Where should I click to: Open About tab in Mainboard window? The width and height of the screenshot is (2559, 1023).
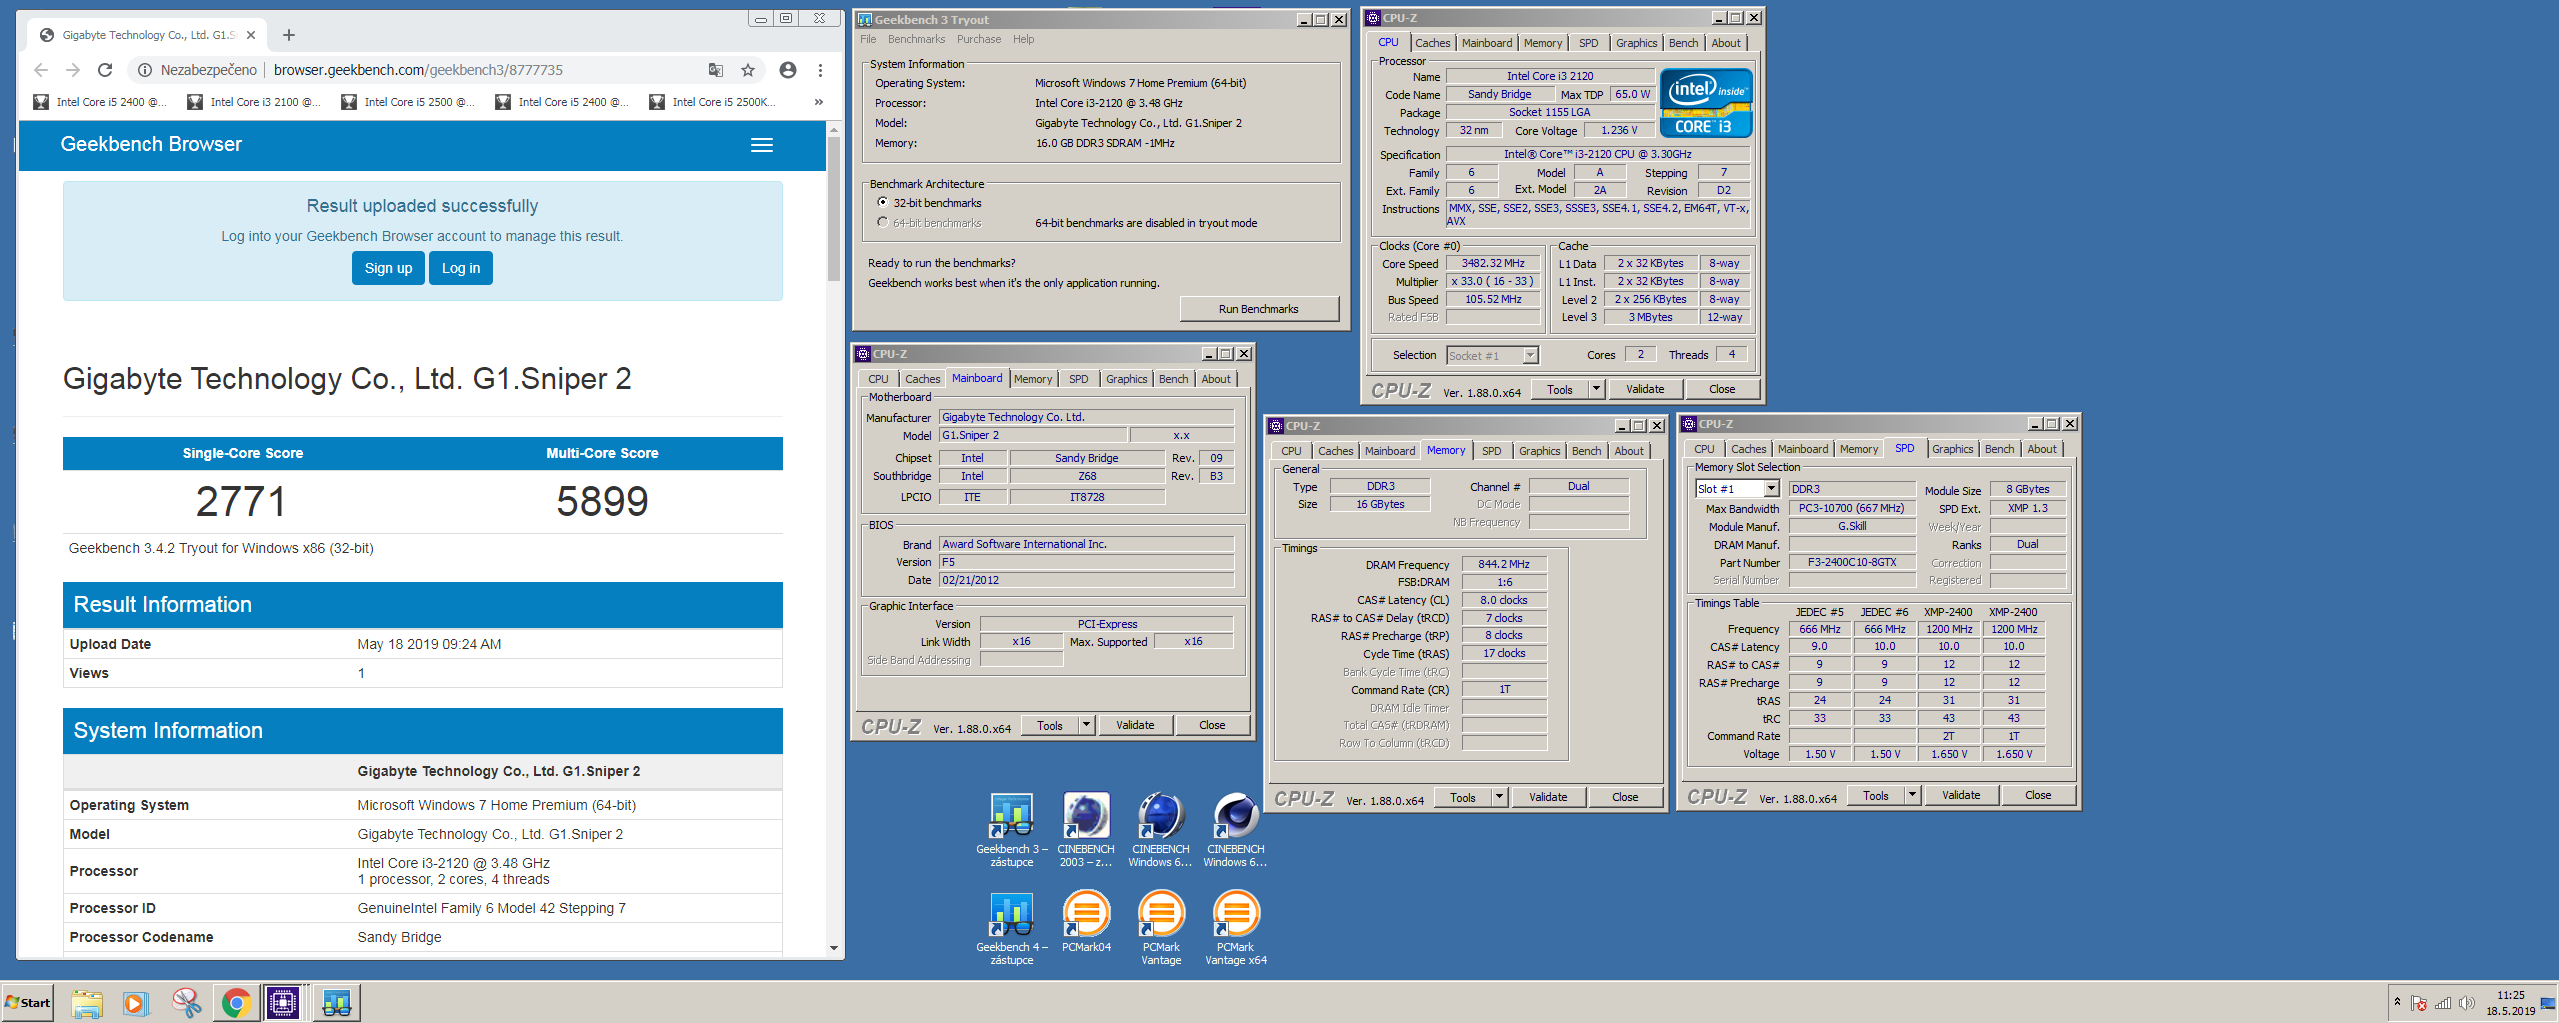1216,379
